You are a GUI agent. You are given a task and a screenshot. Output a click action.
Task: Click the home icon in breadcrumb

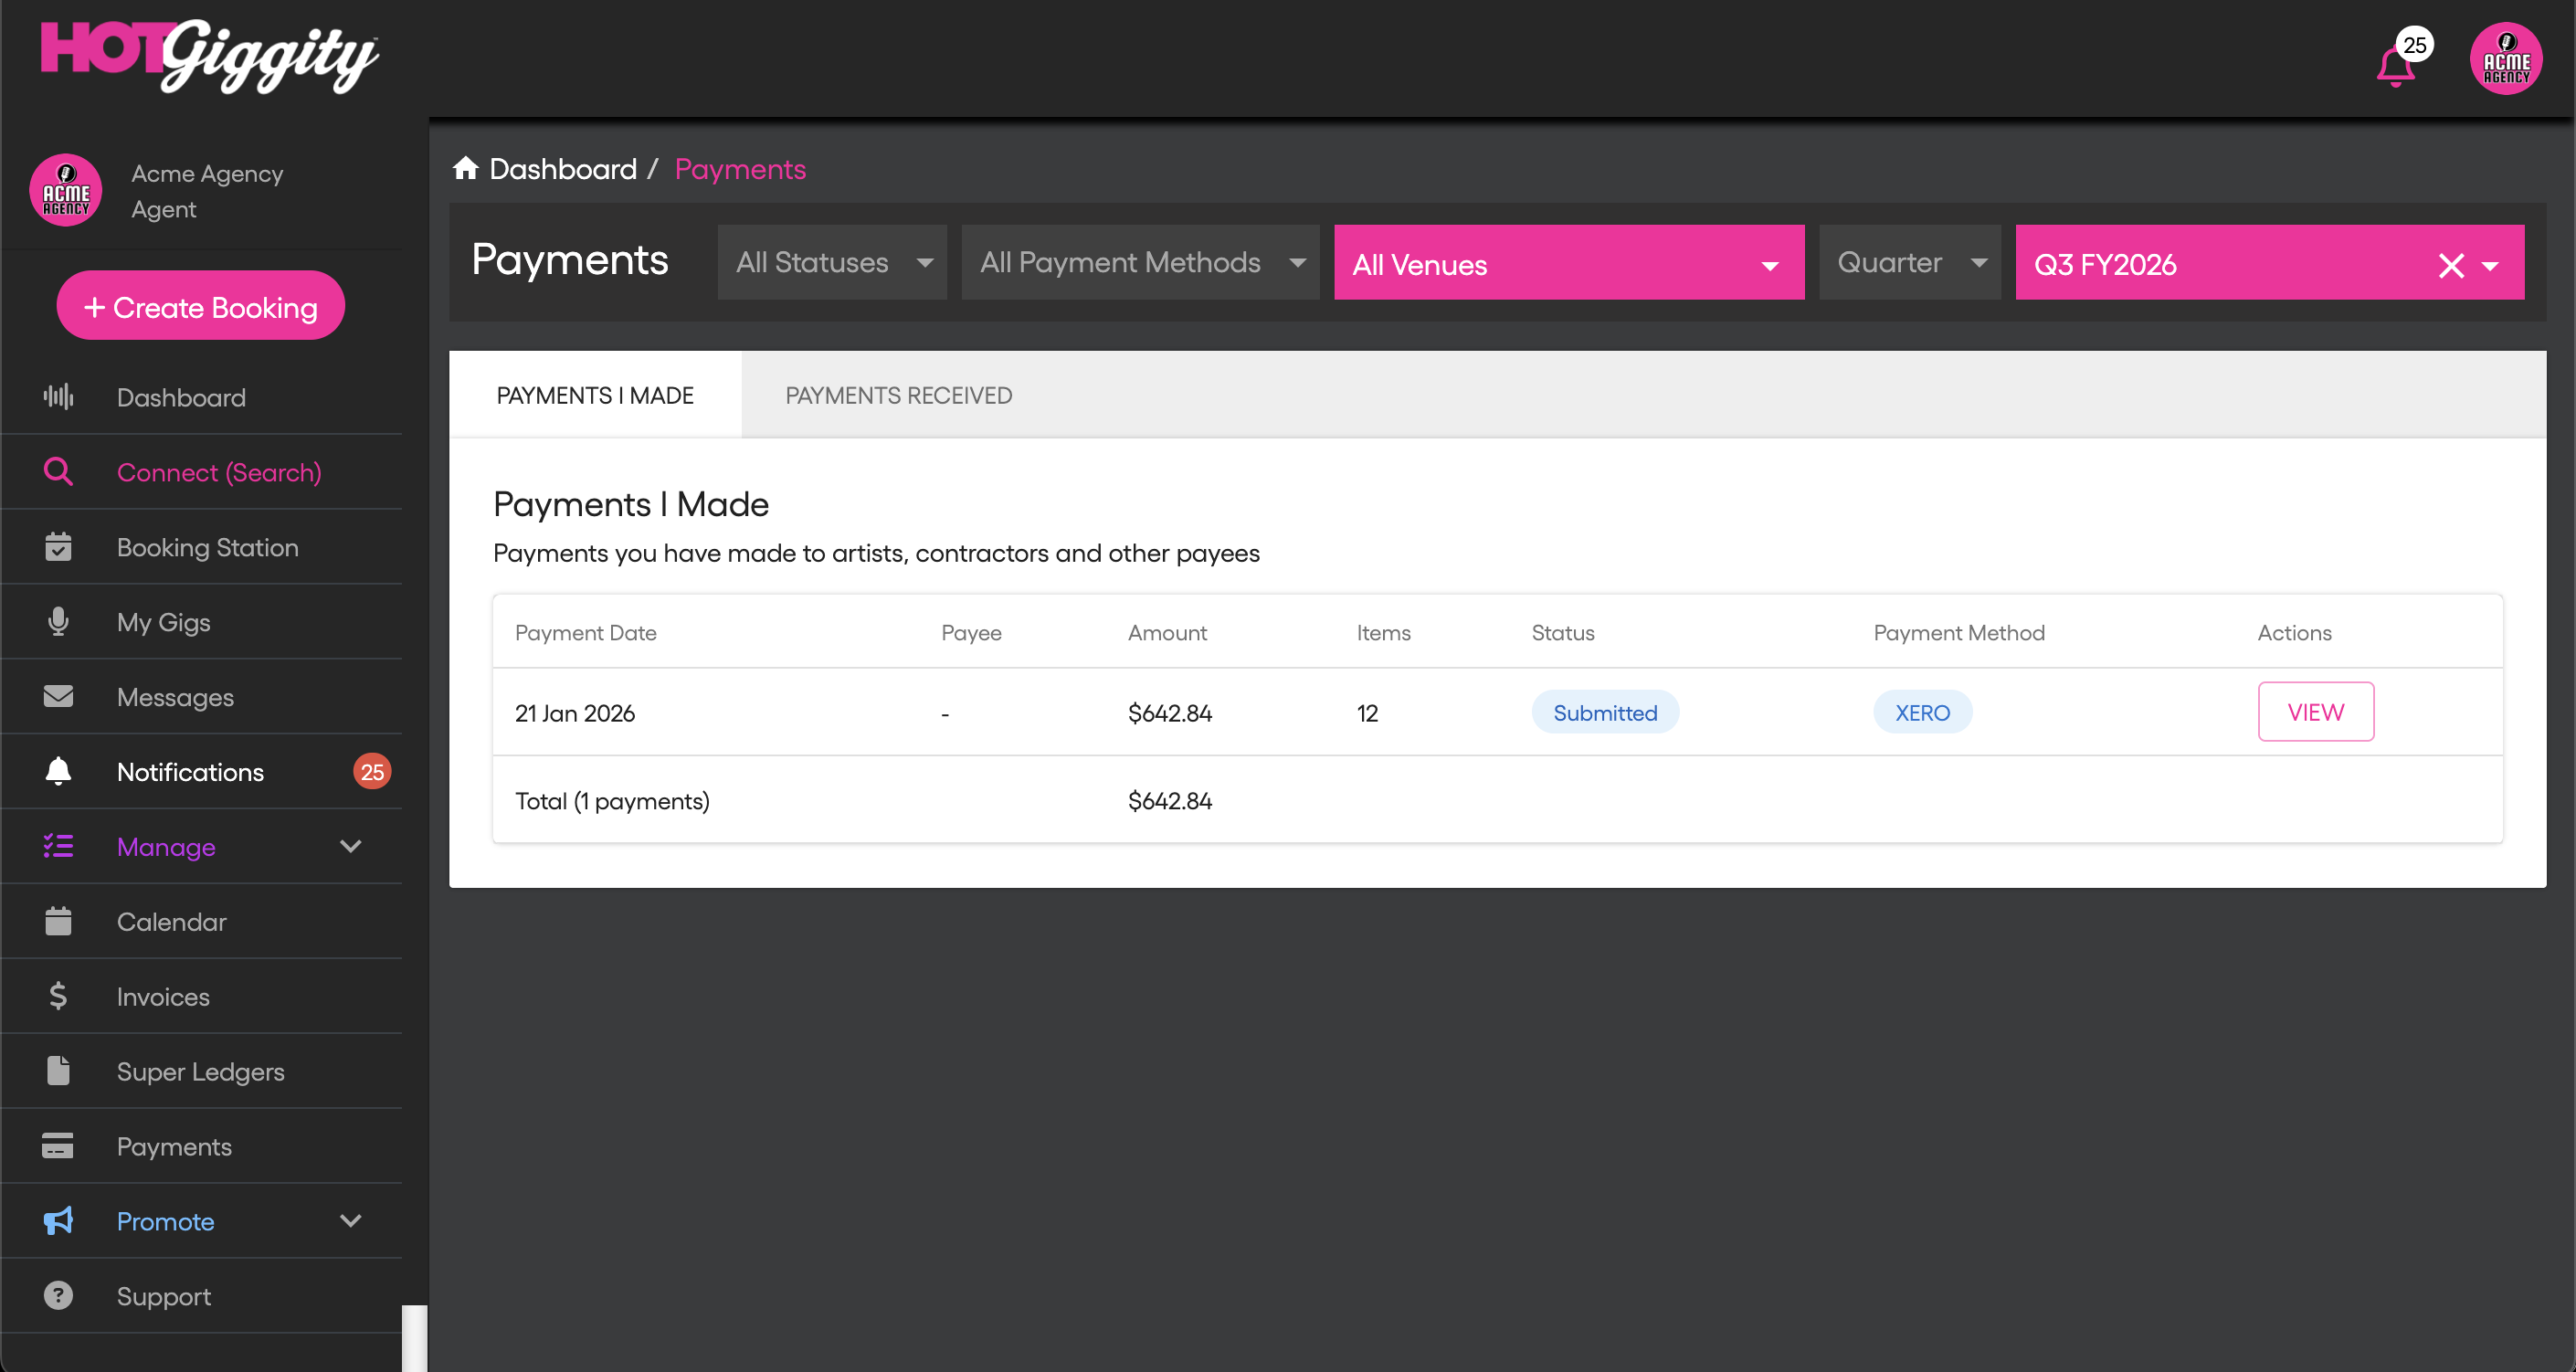(465, 168)
